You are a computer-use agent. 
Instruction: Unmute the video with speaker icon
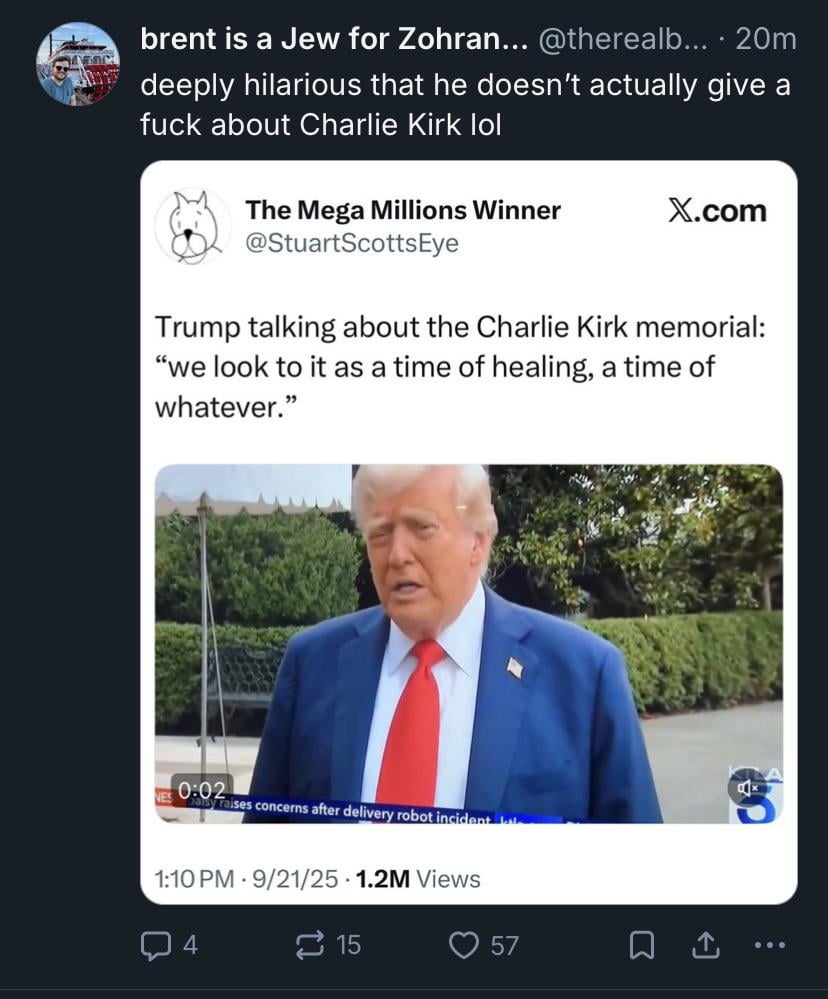[746, 787]
